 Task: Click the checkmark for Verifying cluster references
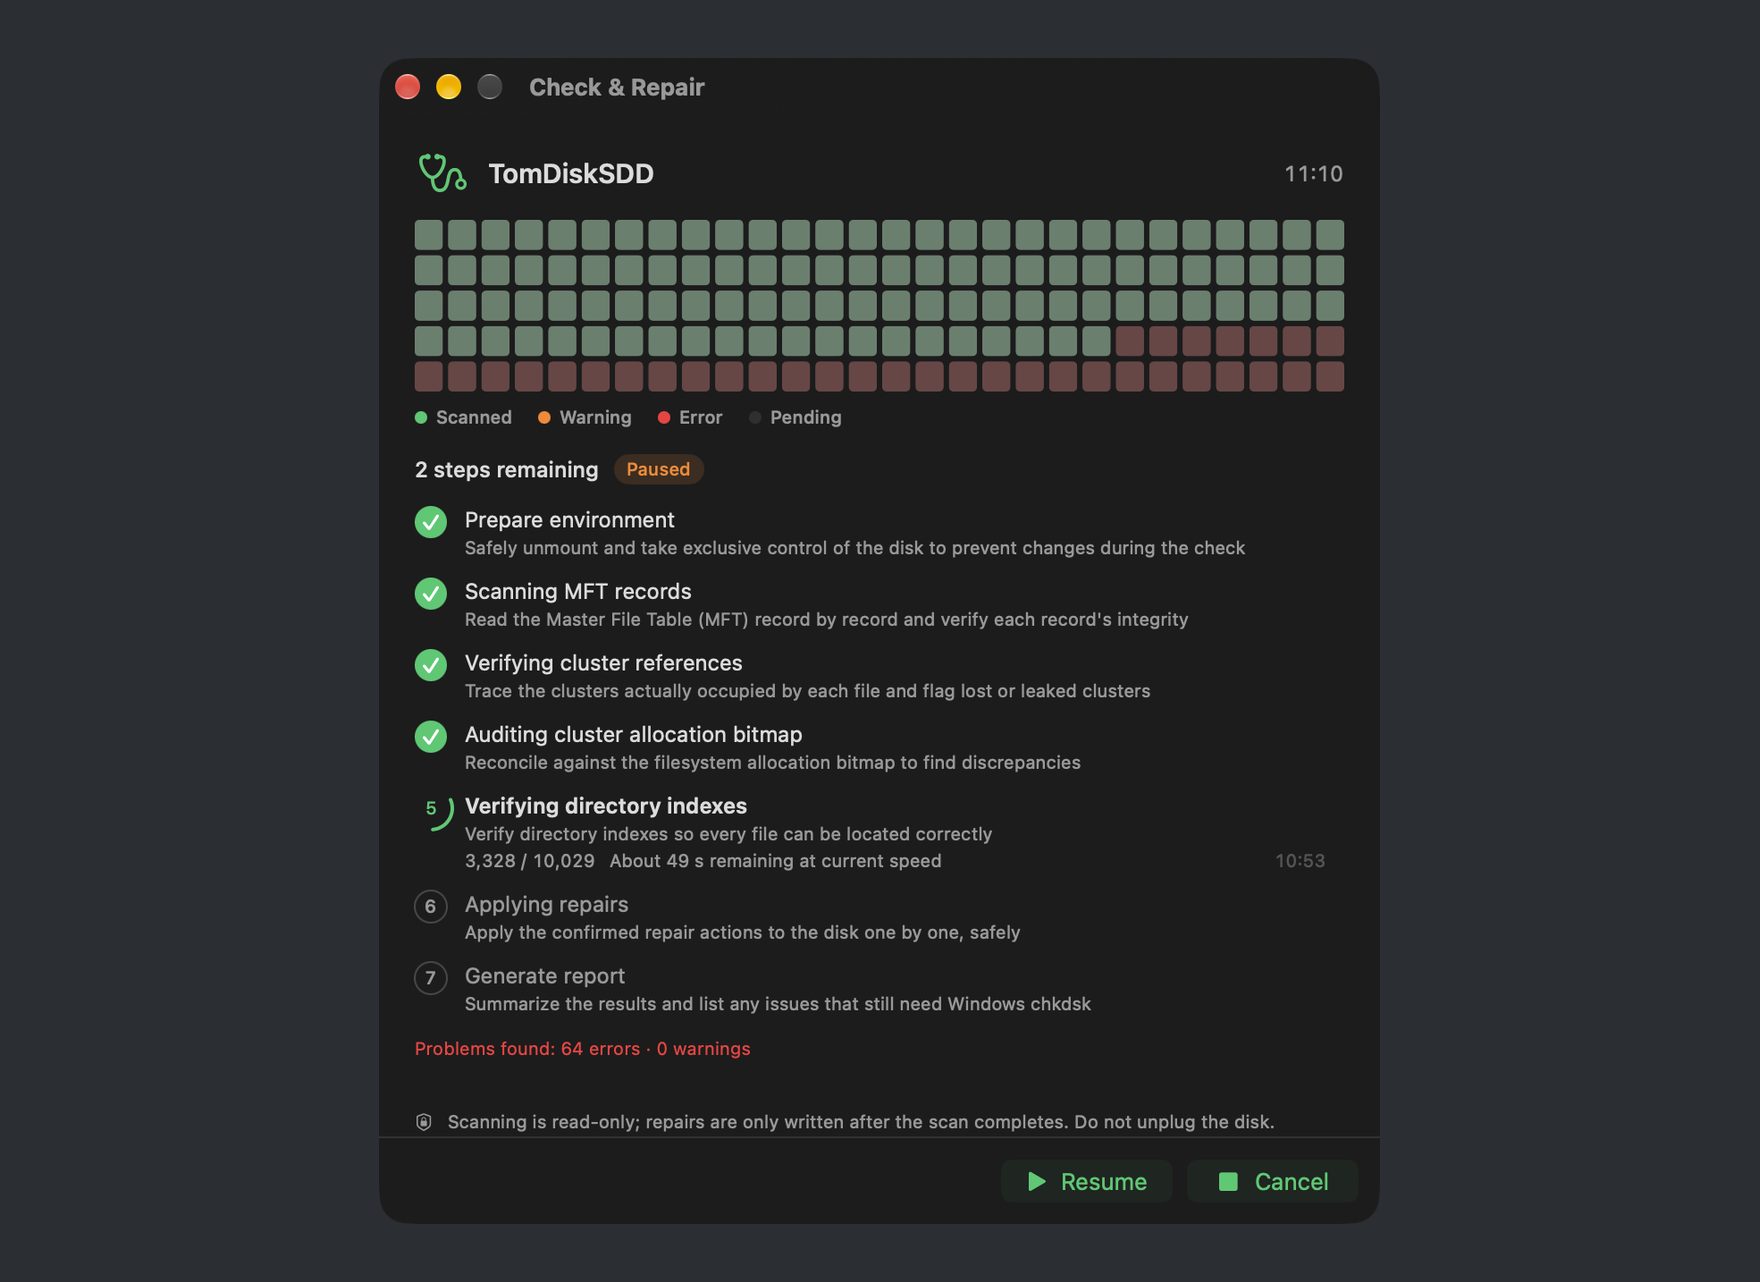(431, 665)
